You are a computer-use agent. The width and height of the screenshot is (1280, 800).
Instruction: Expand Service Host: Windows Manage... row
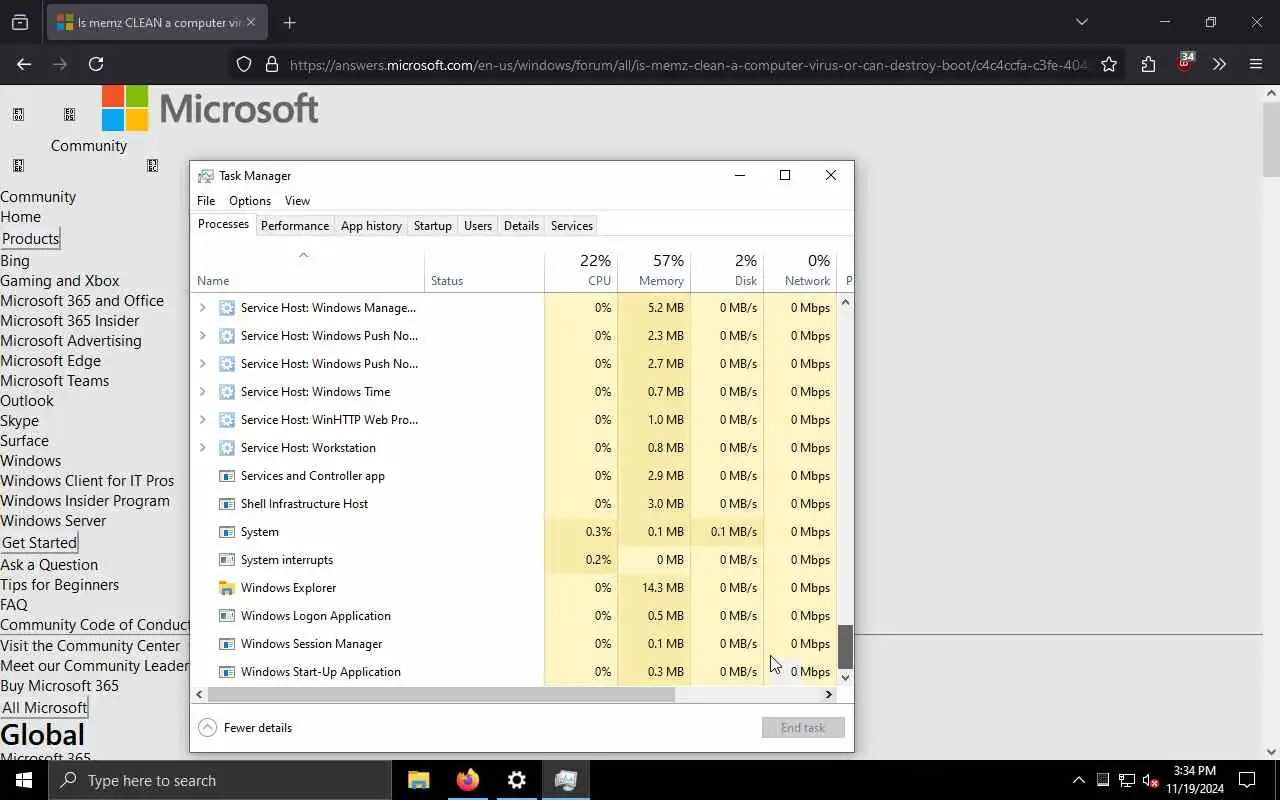pos(202,308)
